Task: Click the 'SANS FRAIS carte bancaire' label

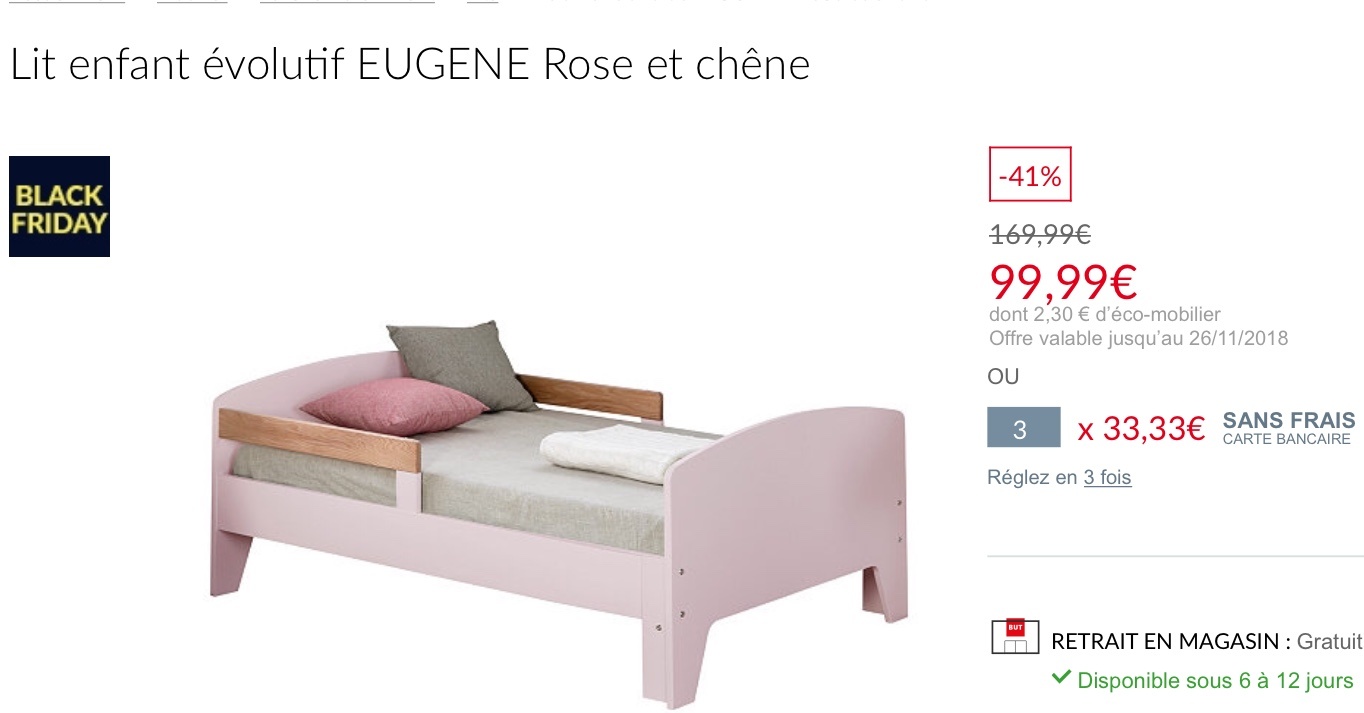Action: coord(1289,428)
